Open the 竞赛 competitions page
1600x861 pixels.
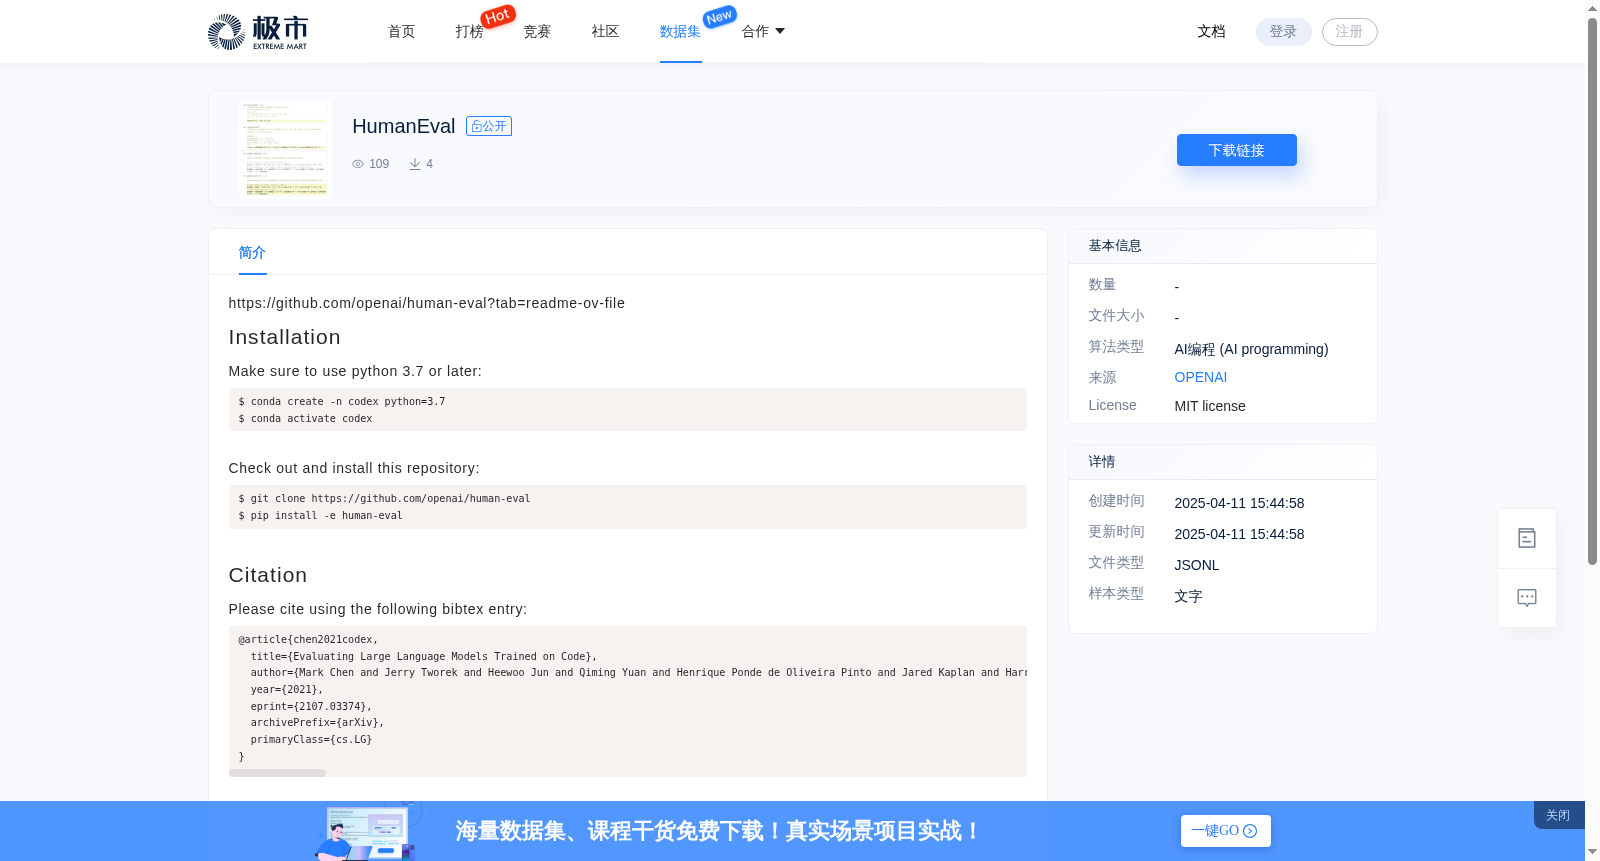[537, 32]
